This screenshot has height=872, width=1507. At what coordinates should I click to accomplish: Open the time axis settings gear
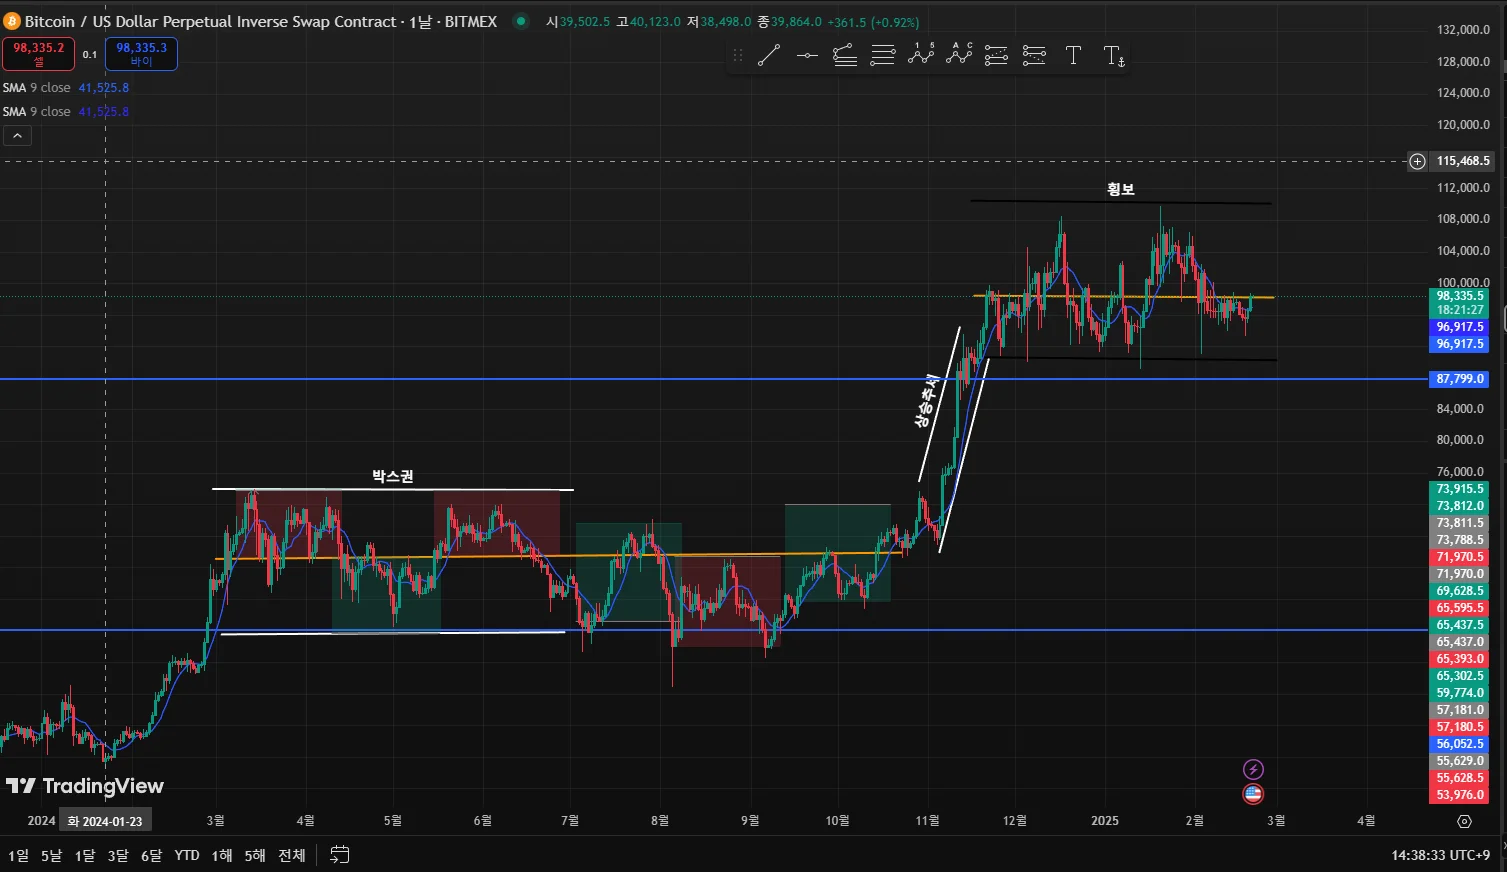pos(1464,821)
